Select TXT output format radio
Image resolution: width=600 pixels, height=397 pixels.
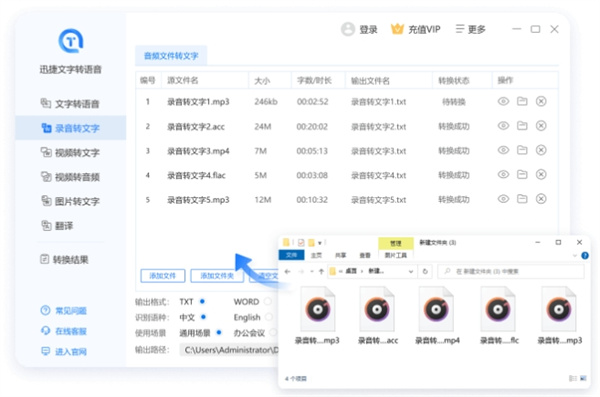point(202,302)
